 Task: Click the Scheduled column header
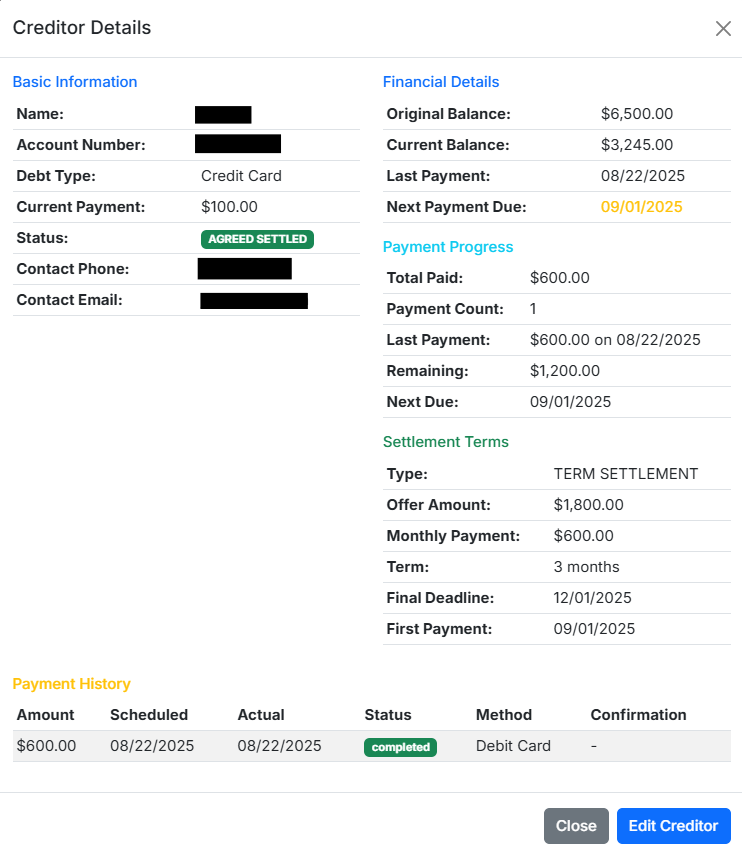click(x=149, y=715)
